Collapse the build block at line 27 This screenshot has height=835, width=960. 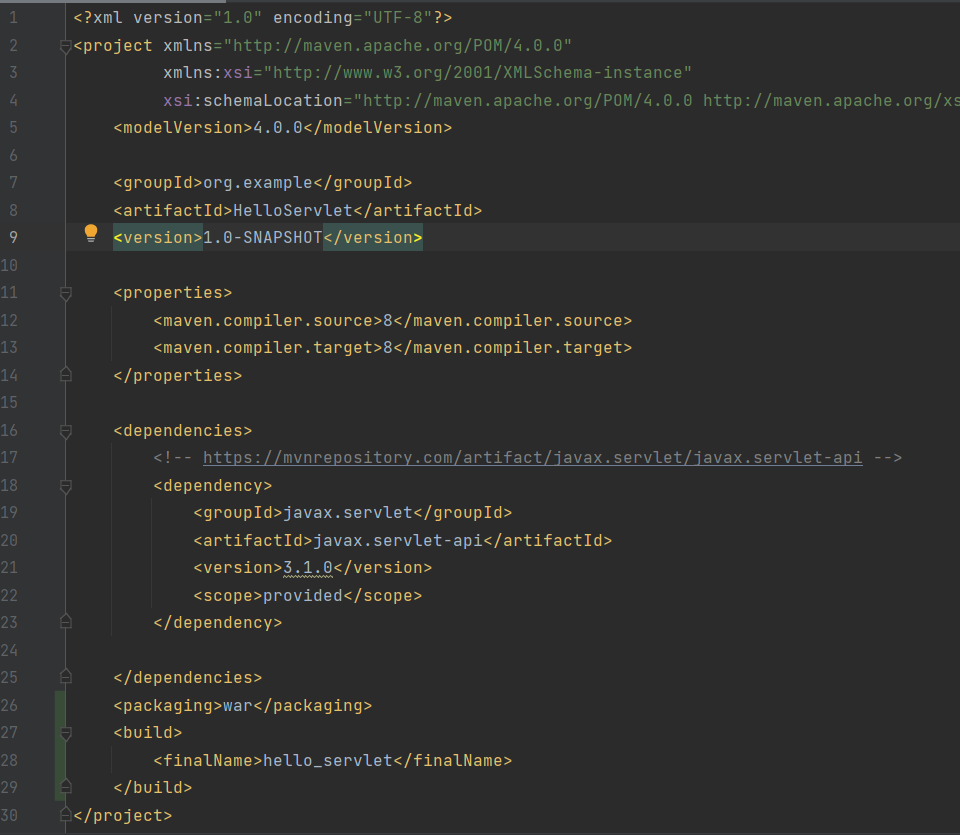coord(66,733)
